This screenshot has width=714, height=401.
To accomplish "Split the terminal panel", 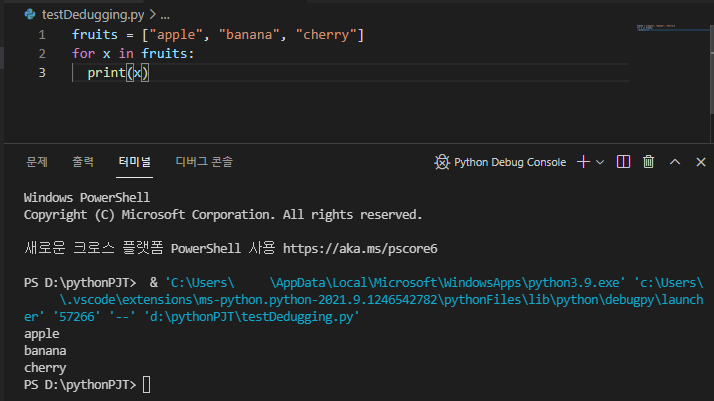I will tap(623, 162).
